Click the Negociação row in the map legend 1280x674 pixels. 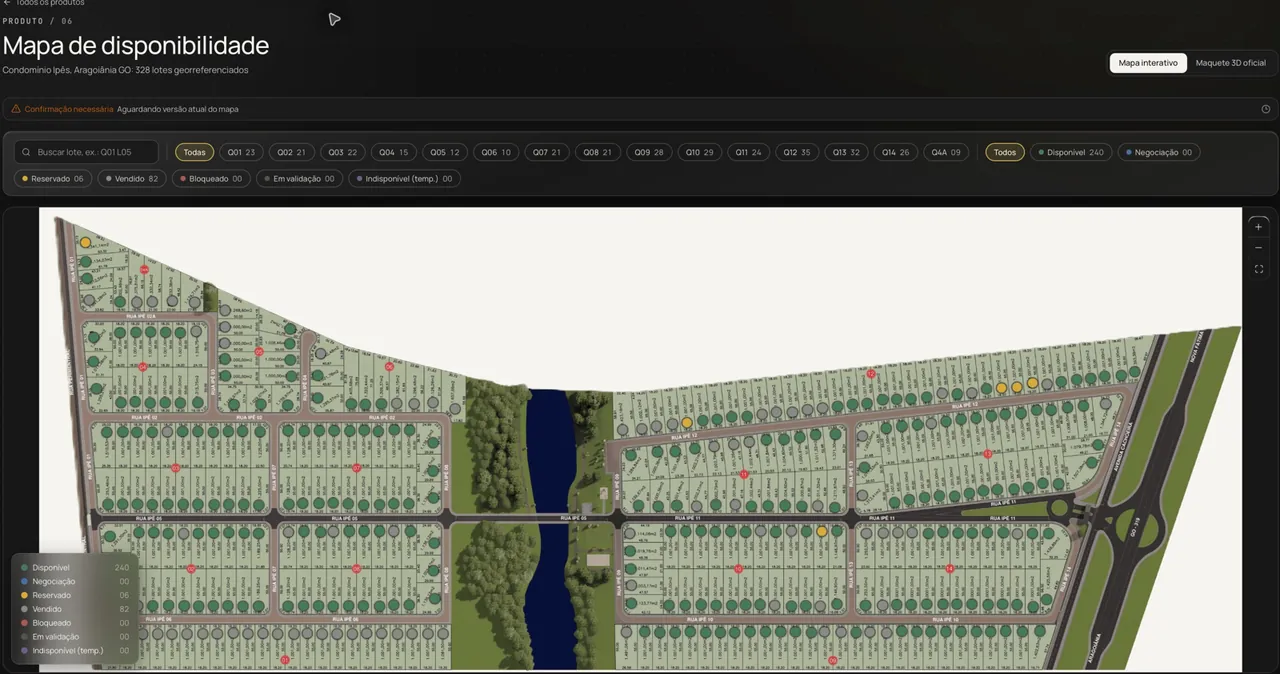coord(75,581)
